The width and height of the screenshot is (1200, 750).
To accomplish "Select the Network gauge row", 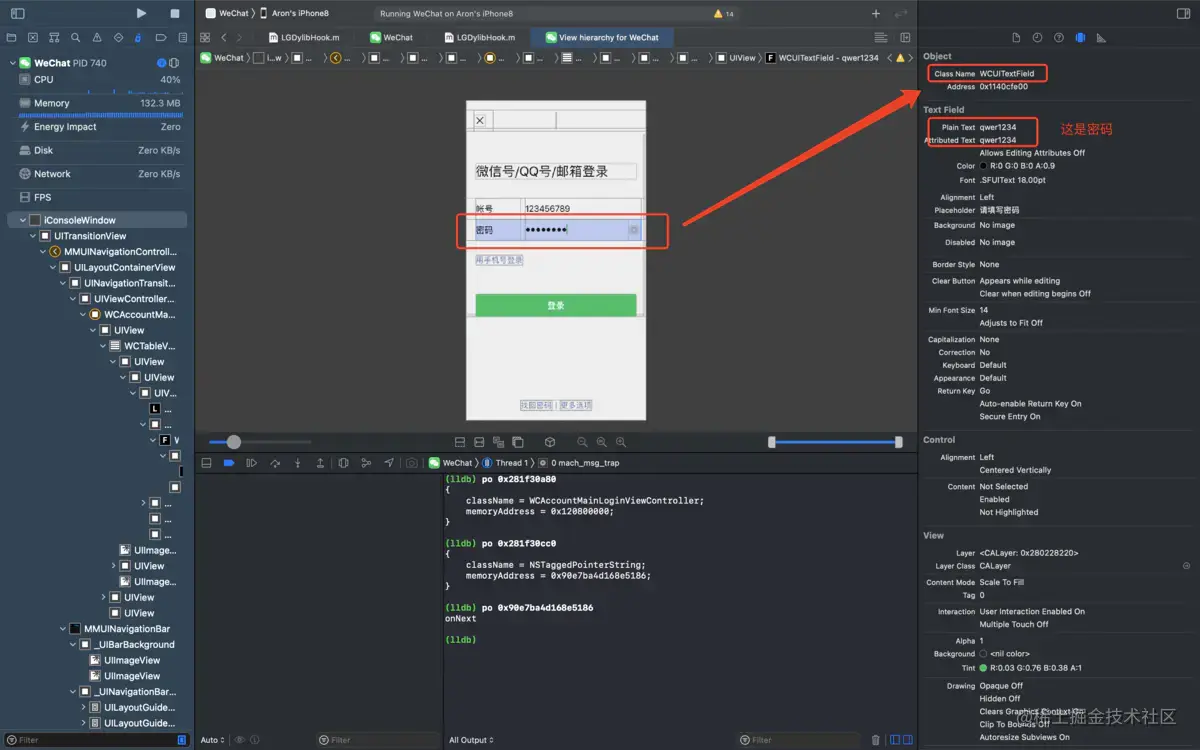I will [x=98, y=174].
